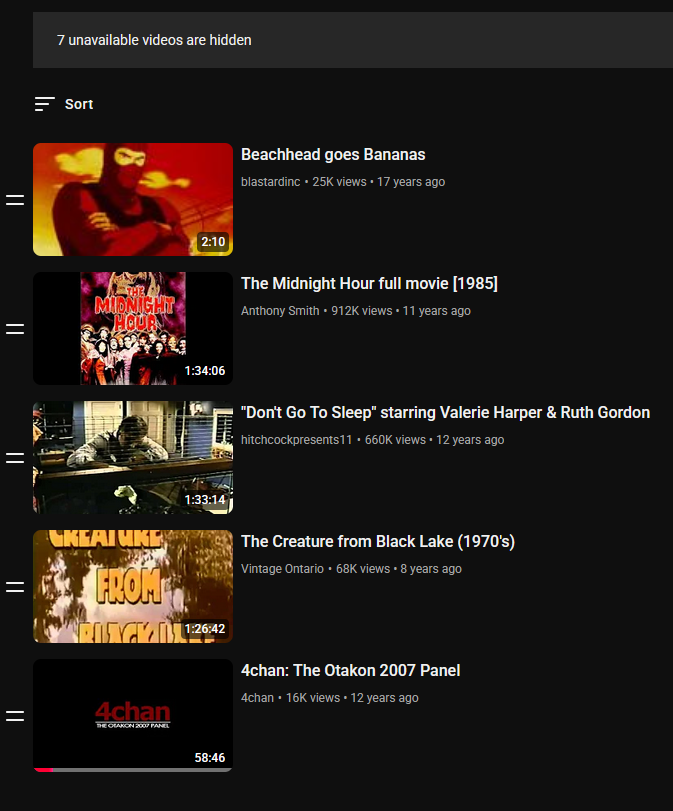Click the 2:10 duration badge

coord(213,242)
